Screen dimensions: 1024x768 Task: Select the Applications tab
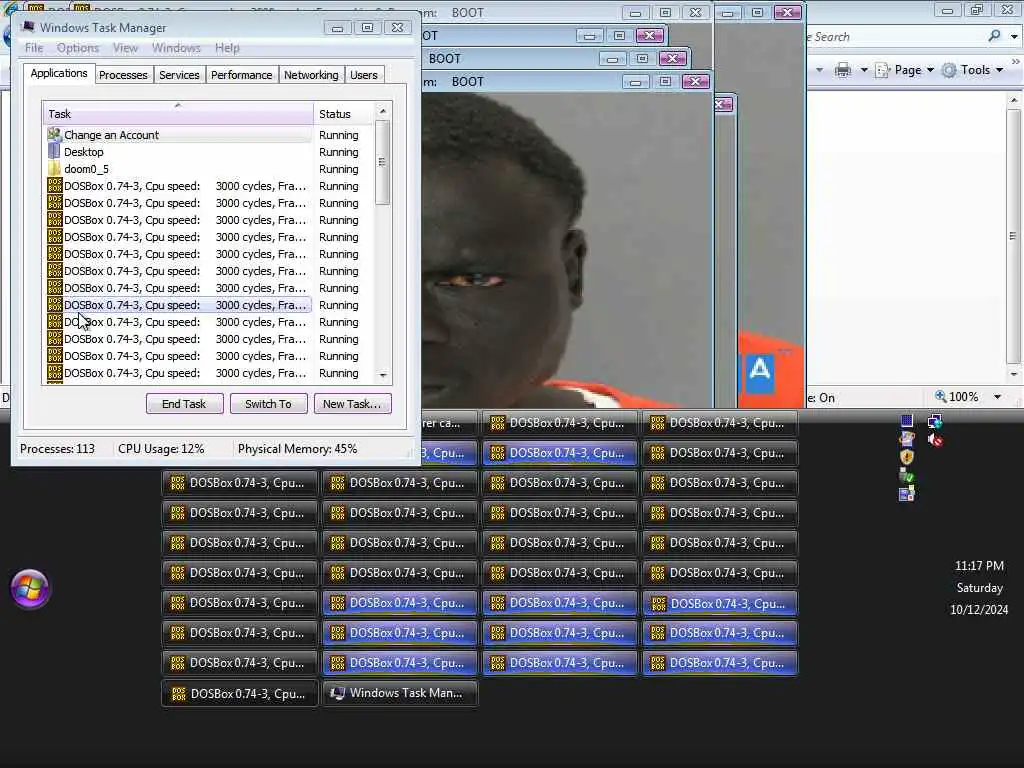[59, 73]
